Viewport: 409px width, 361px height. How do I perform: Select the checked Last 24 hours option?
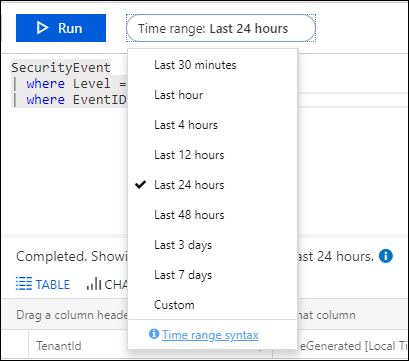click(213, 185)
